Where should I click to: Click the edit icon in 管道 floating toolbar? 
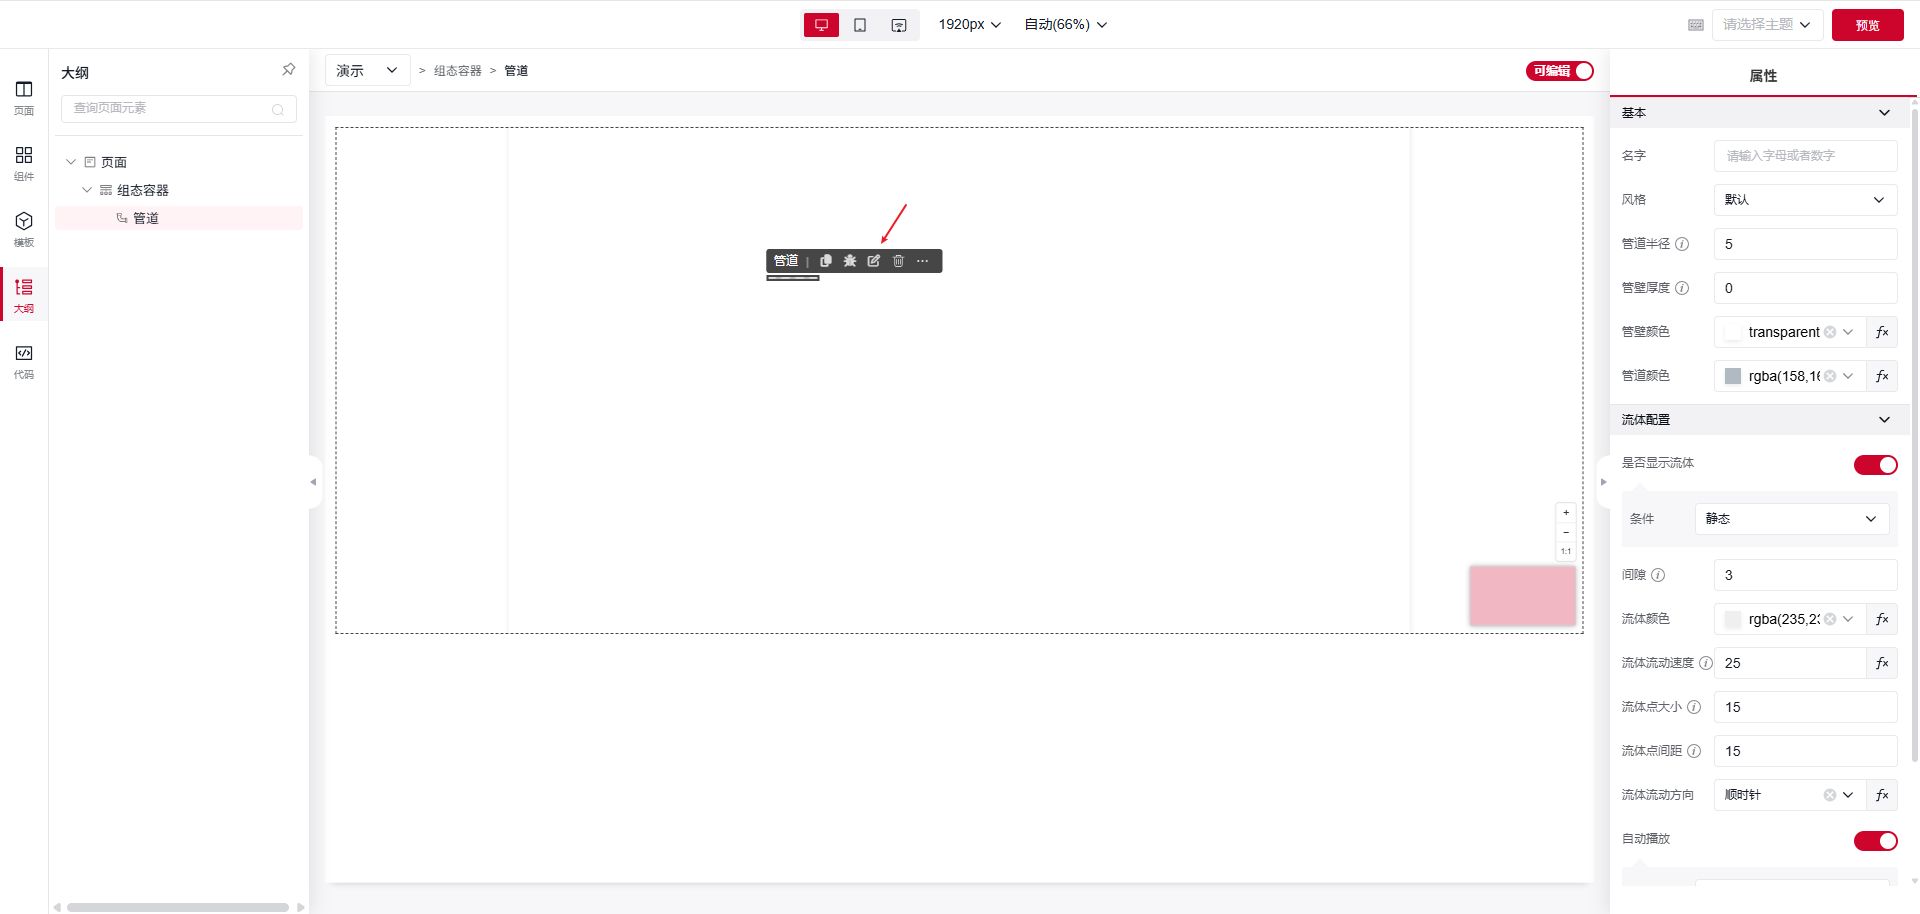pos(873,261)
